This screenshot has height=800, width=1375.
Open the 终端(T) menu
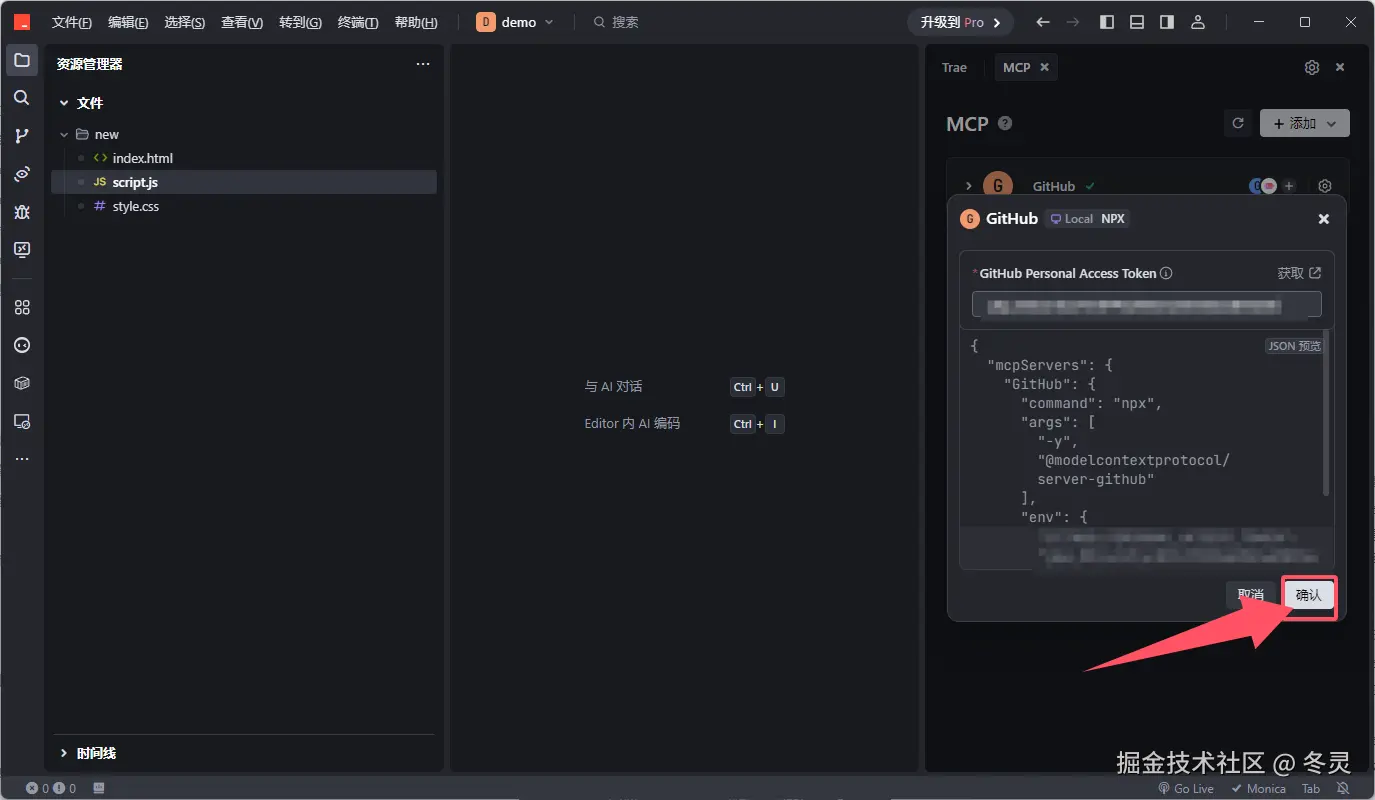pos(358,22)
